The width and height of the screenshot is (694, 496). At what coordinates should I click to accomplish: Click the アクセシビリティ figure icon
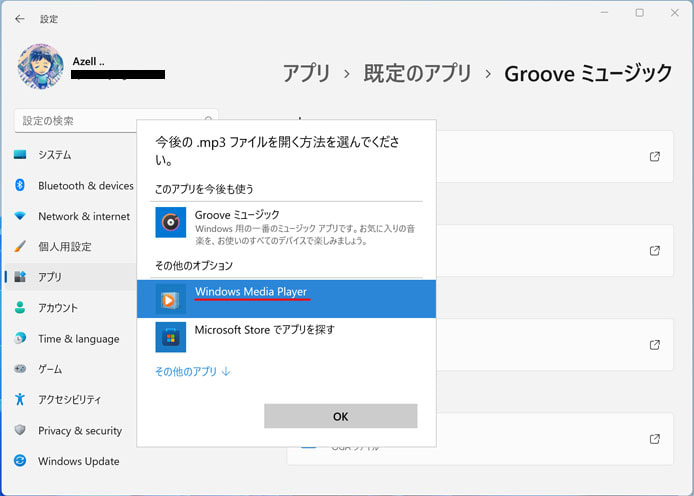[20, 399]
